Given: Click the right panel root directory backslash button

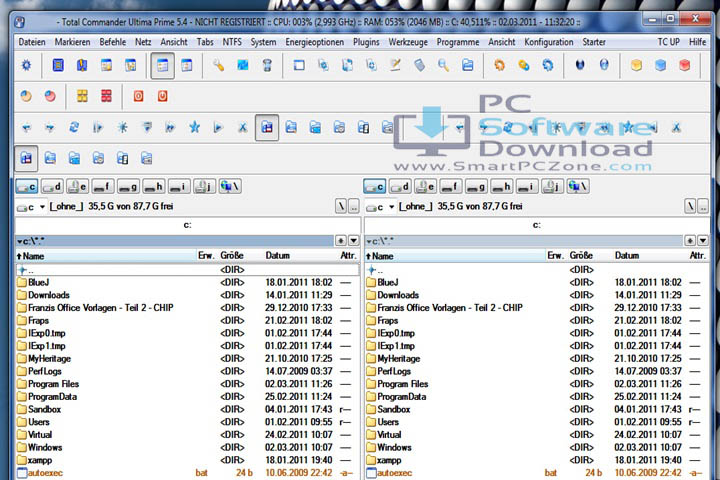Looking at the screenshot, I should [690, 207].
